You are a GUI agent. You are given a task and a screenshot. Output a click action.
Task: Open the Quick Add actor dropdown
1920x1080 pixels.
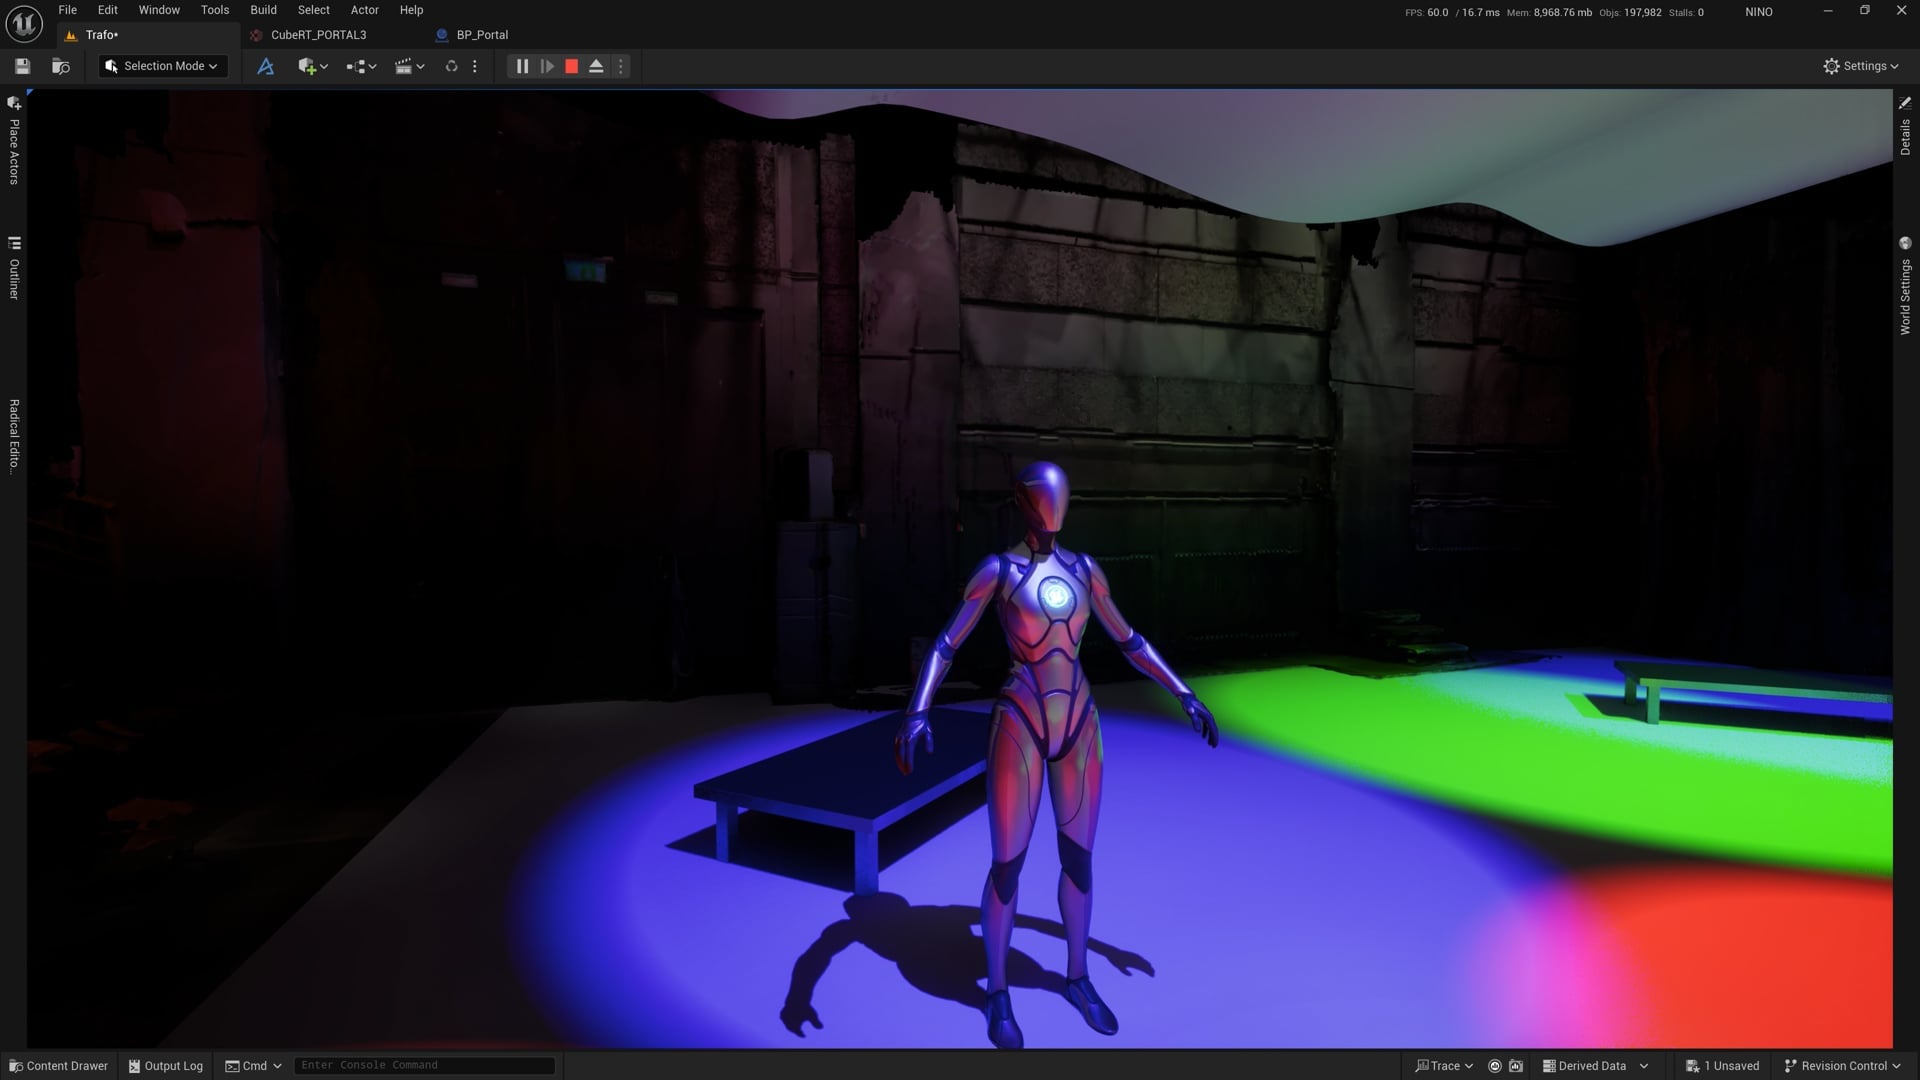pos(313,66)
